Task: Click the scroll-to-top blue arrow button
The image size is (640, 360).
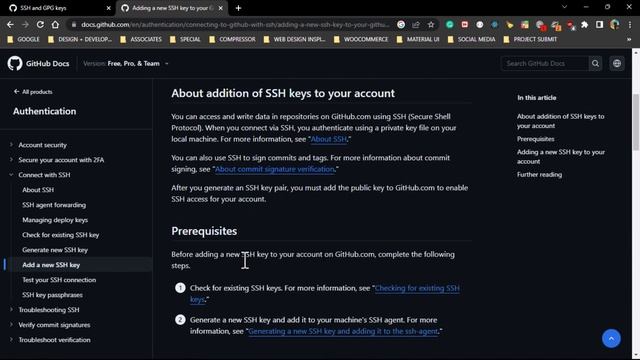Action: coord(611,338)
